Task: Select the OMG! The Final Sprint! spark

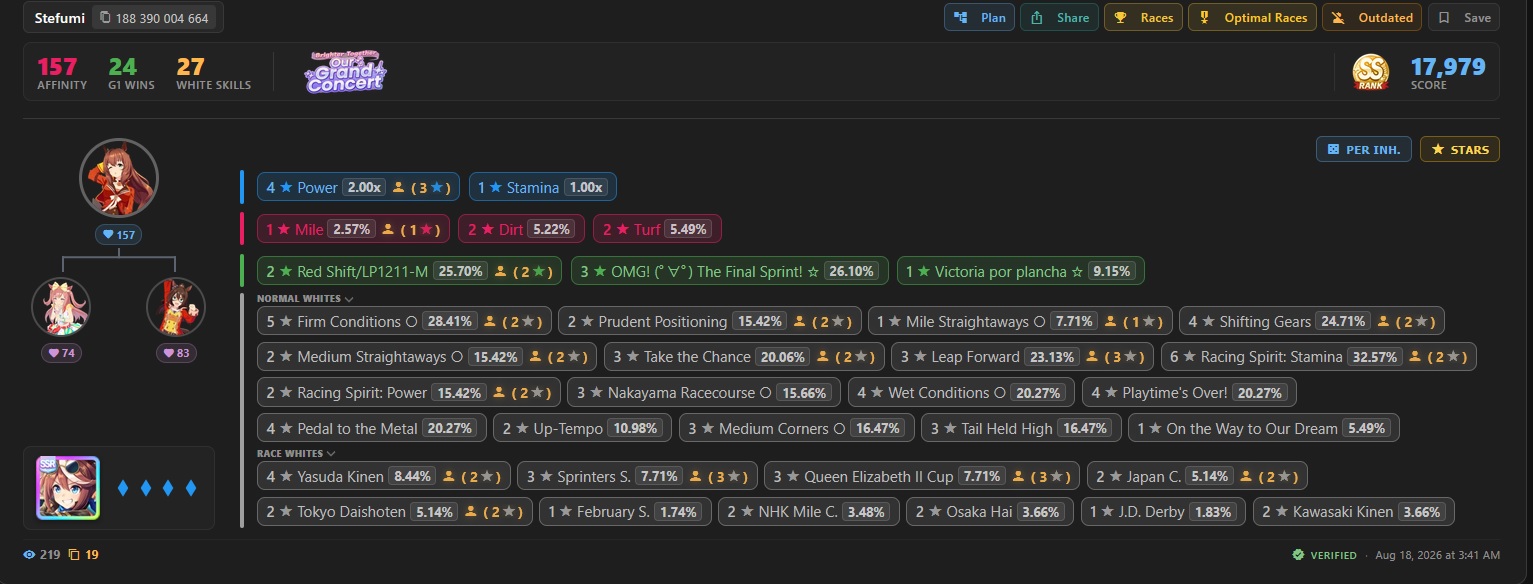Action: coord(730,271)
